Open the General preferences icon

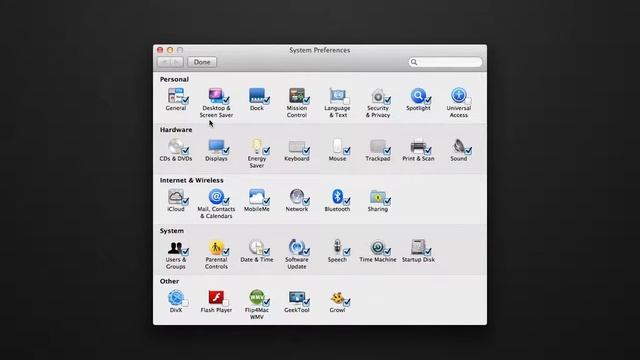[176, 96]
